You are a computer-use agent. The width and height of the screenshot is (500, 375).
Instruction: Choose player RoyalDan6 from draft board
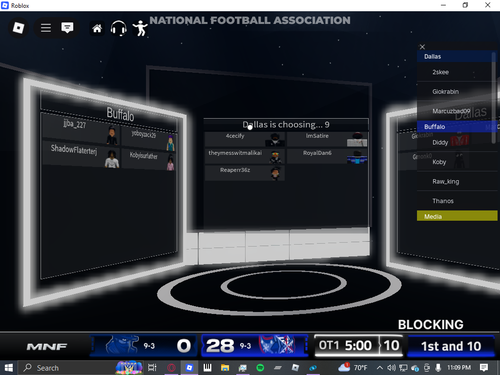pos(327,156)
